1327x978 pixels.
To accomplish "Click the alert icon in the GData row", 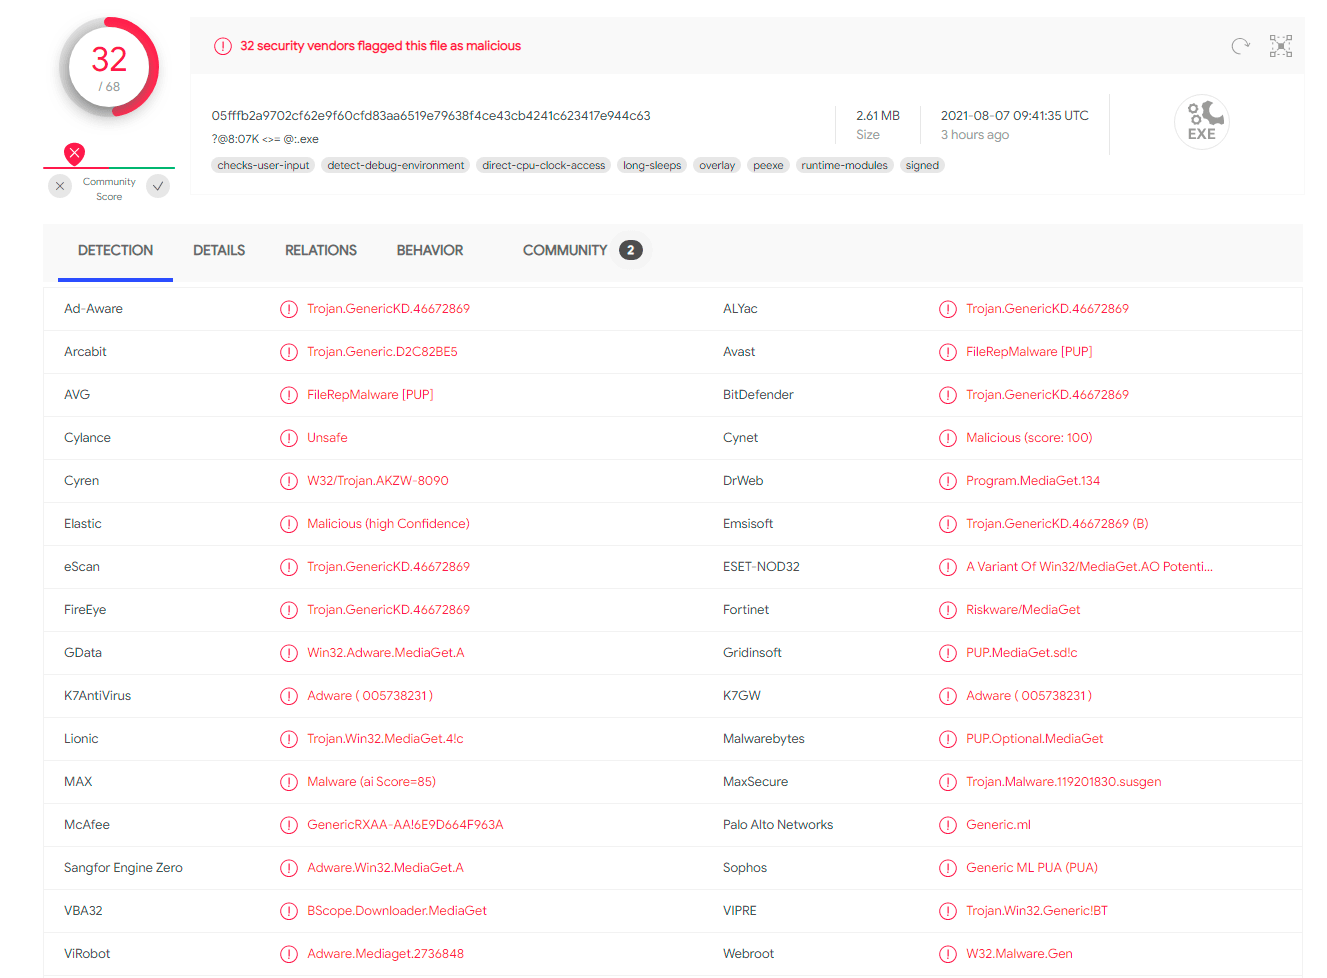I will [289, 653].
